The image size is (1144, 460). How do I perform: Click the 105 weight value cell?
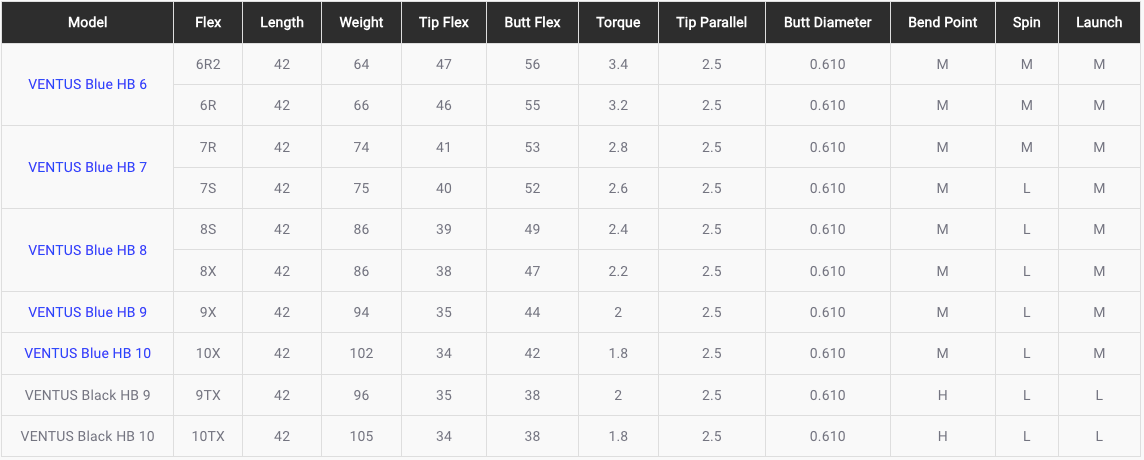pos(361,436)
